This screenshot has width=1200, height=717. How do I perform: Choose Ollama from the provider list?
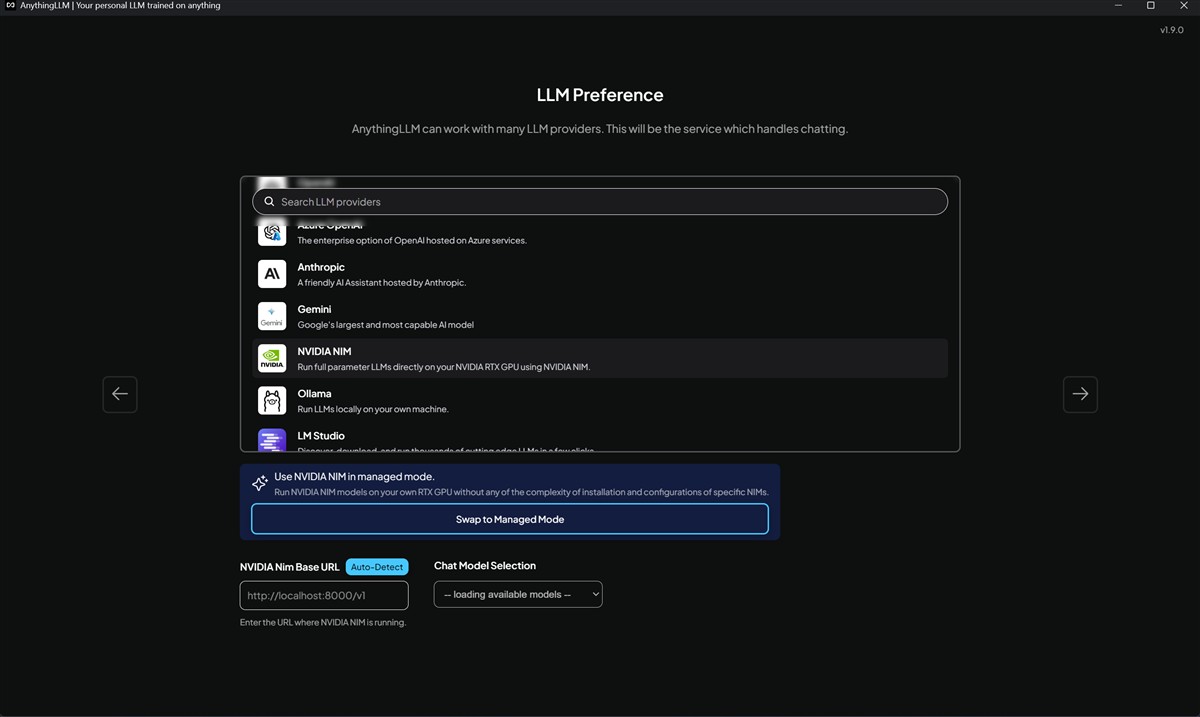[x=600, y=400]
